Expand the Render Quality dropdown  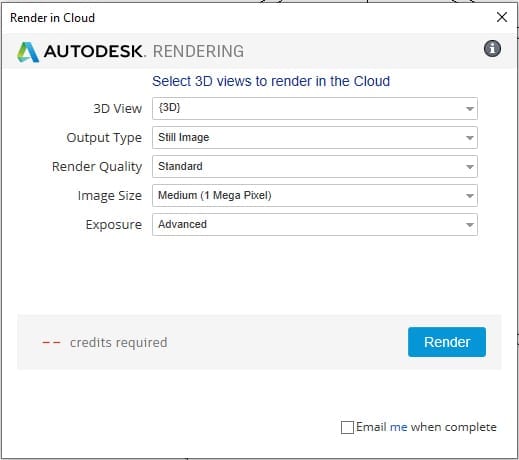[315, 167]
